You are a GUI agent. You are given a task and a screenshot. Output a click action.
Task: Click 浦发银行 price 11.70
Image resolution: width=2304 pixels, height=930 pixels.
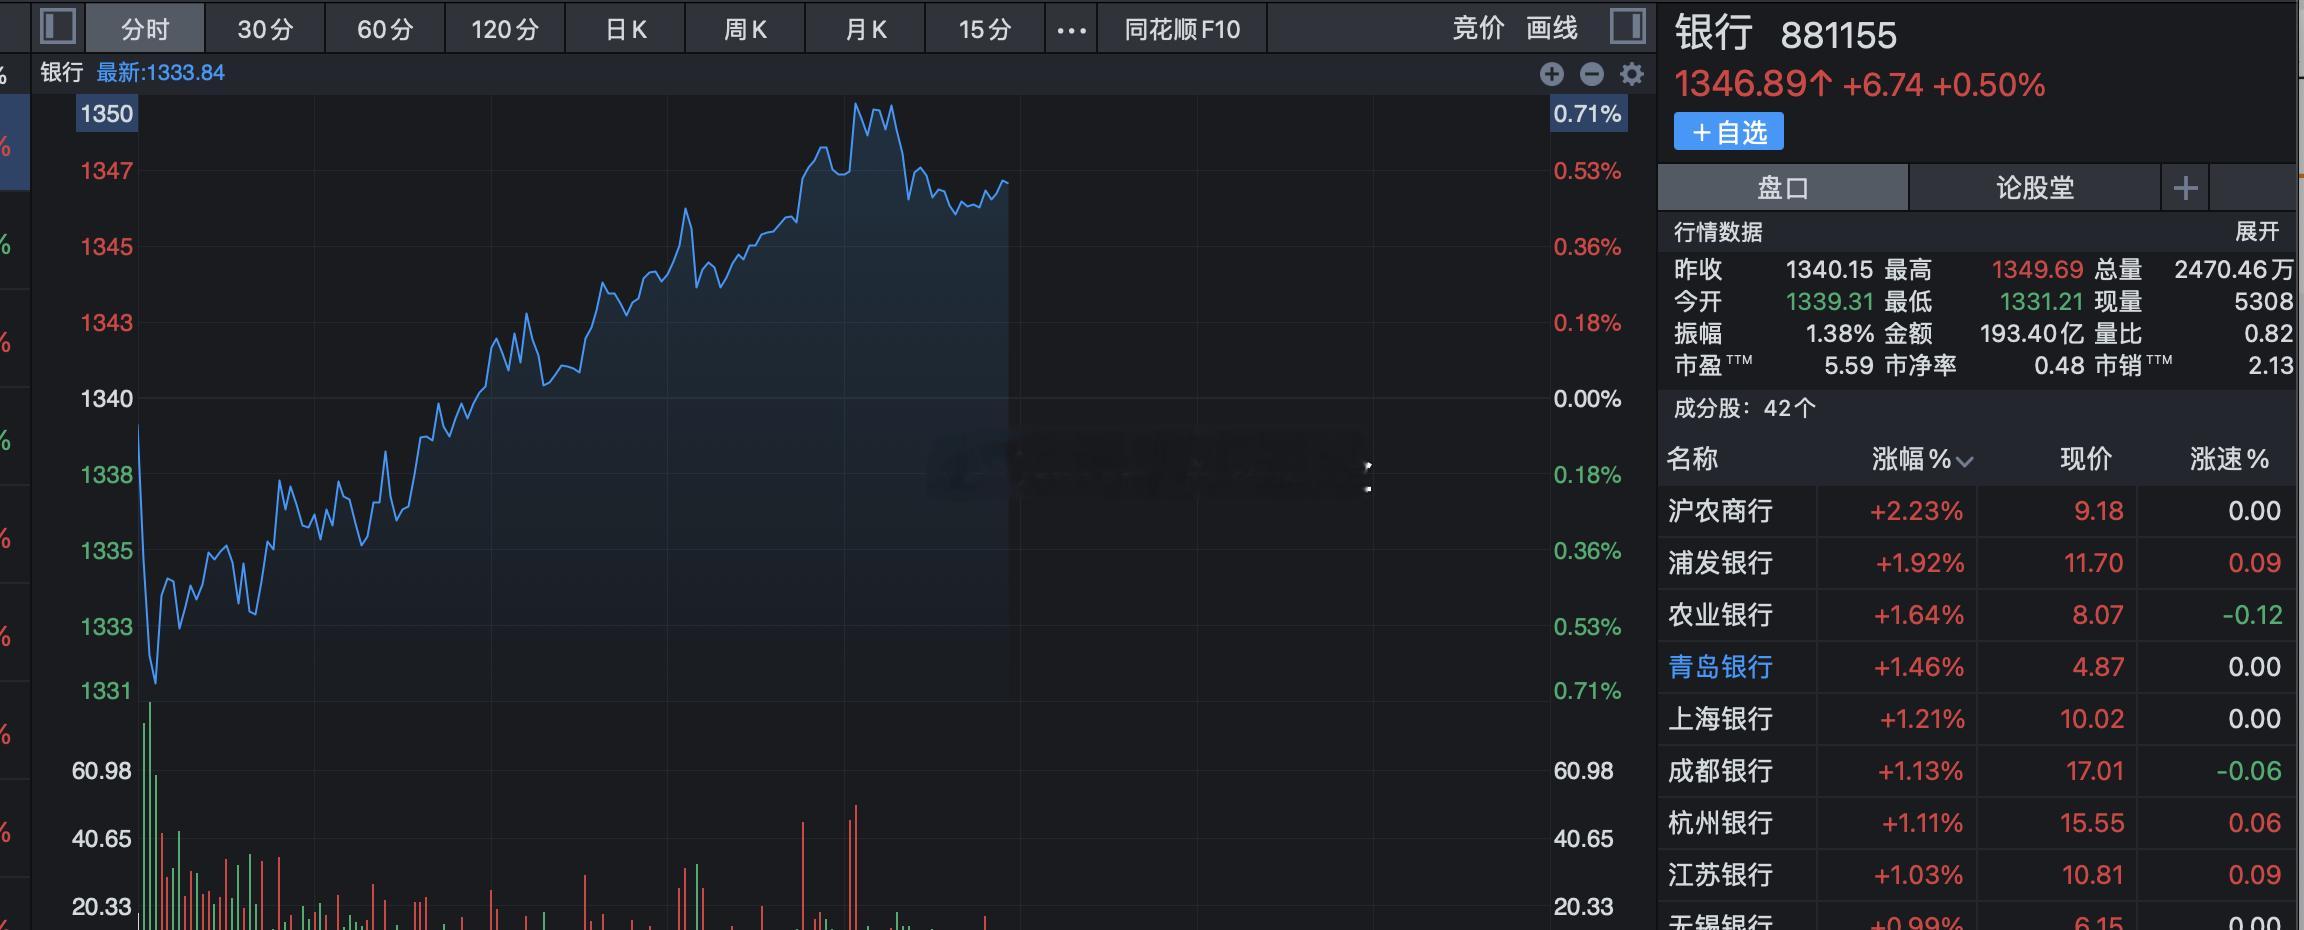(2094, 563)
